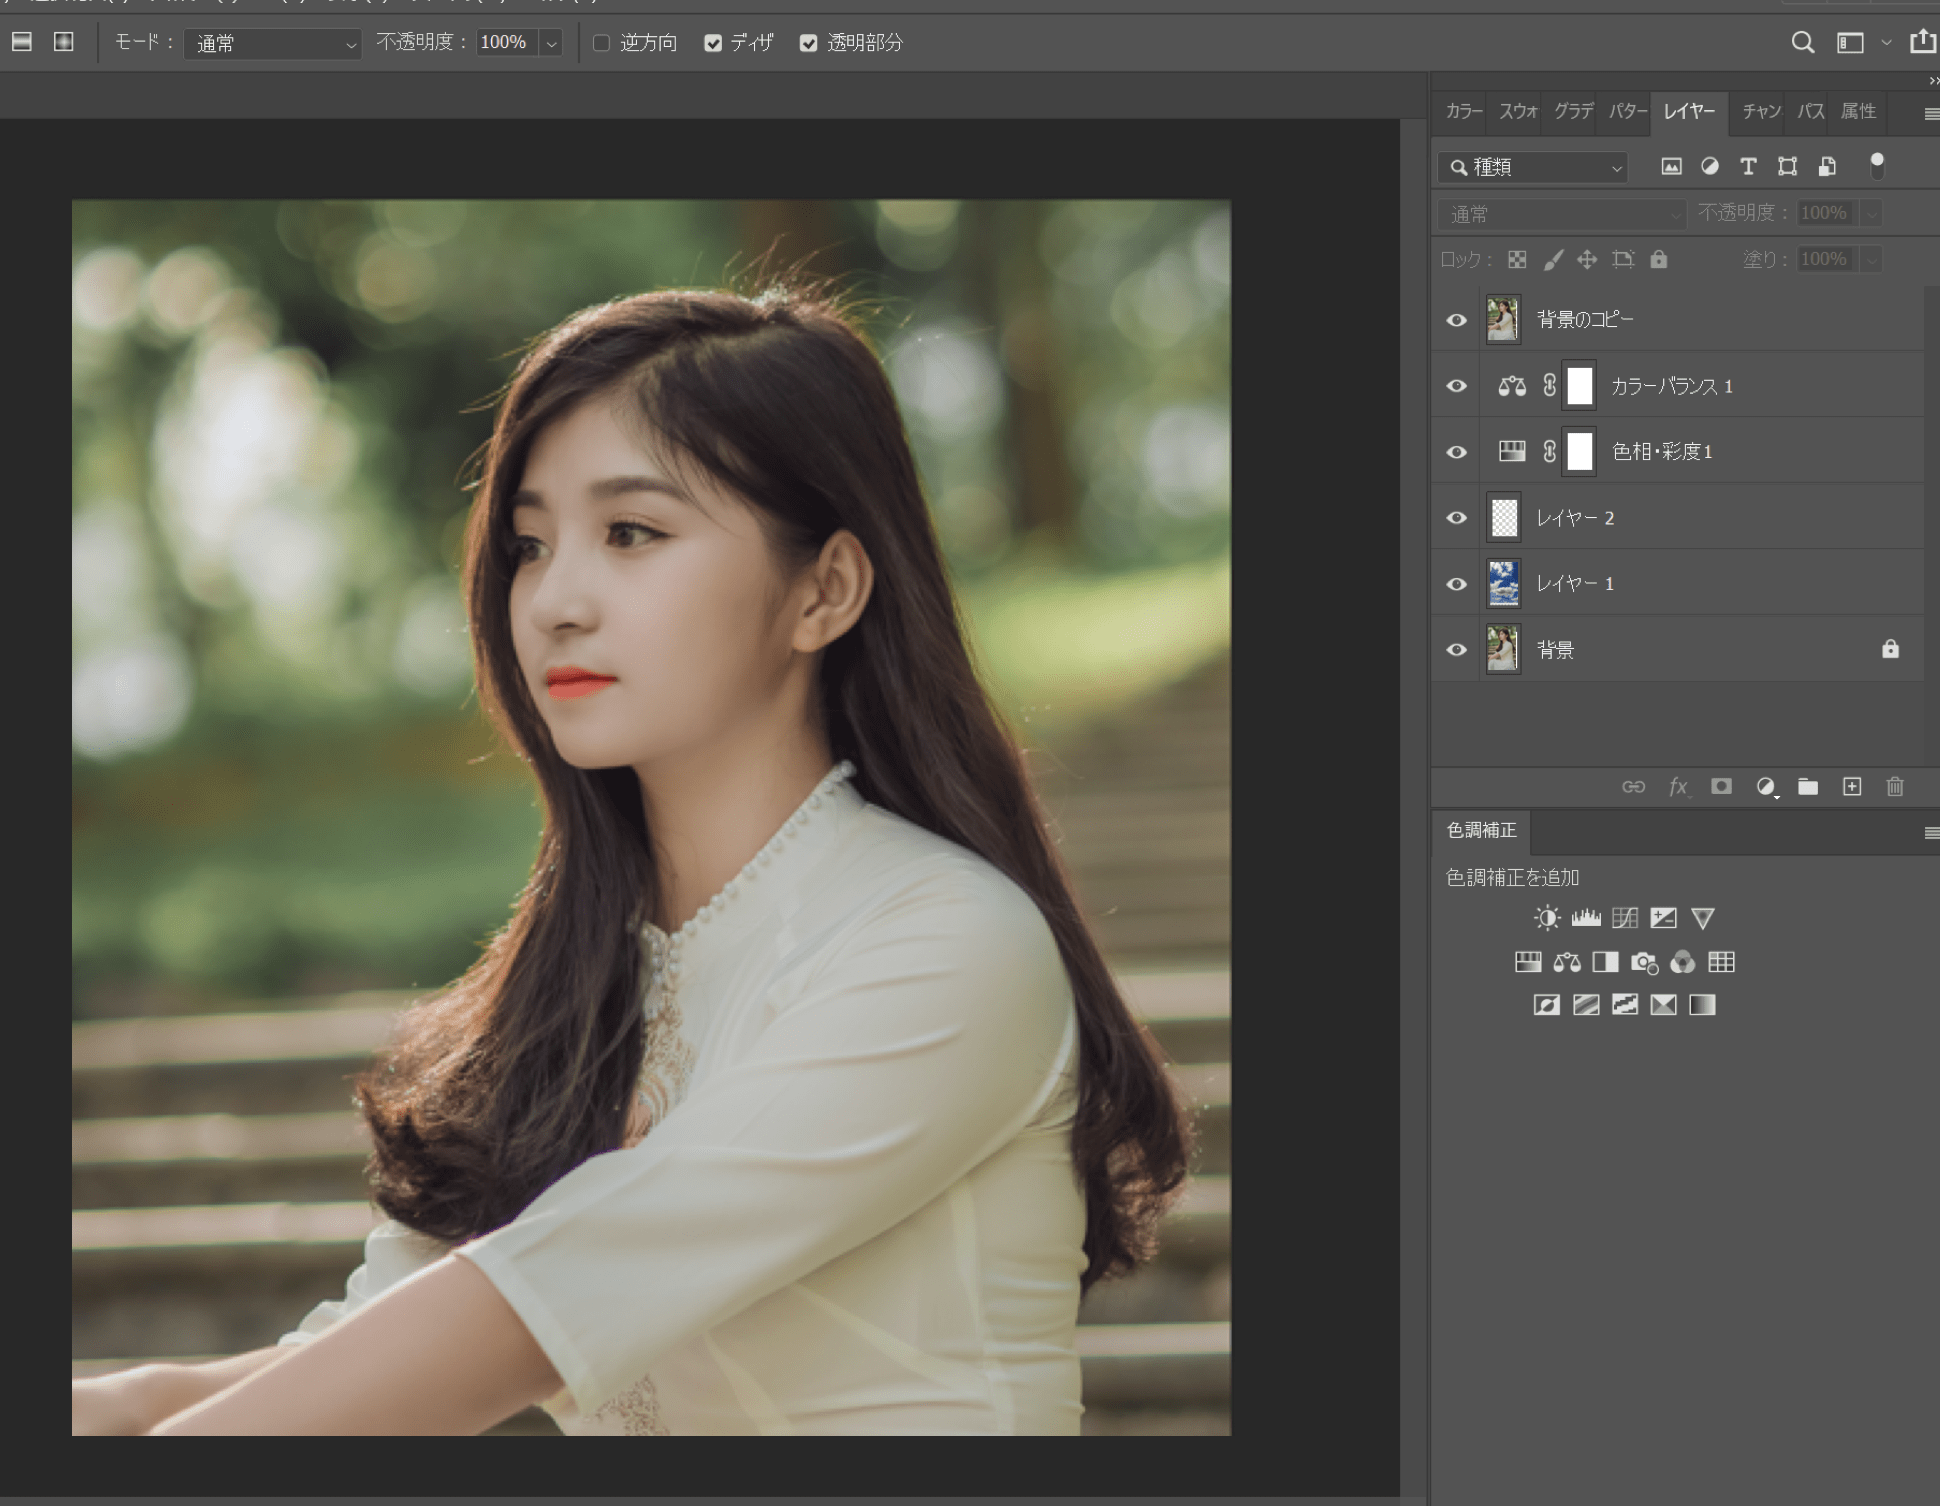Add Color Lookup grid icon
Image resolution: width=1940 pixels, height=1506 pixels.
(x=1722, y=962)
